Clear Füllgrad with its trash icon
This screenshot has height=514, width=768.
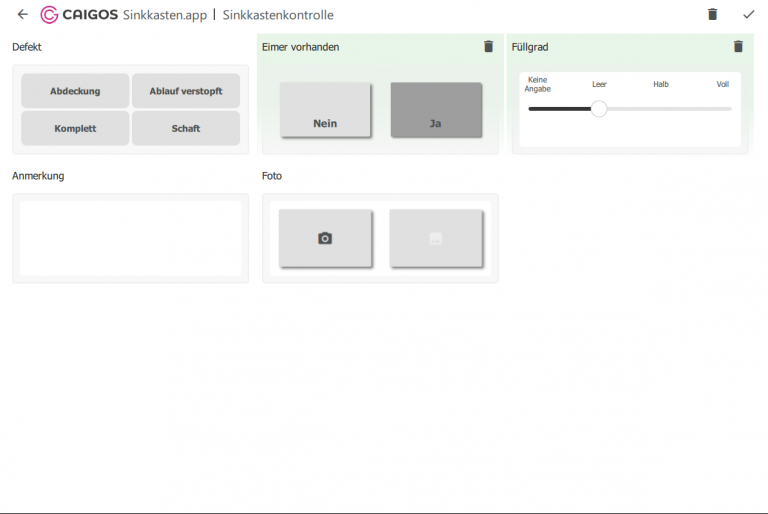point(738,47)
